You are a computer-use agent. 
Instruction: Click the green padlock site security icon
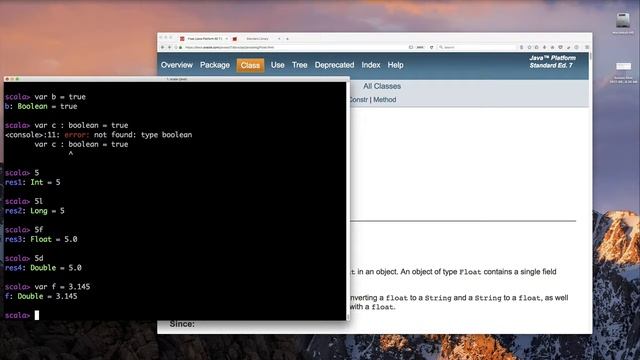pyautogui.click(x=180, y=47)
